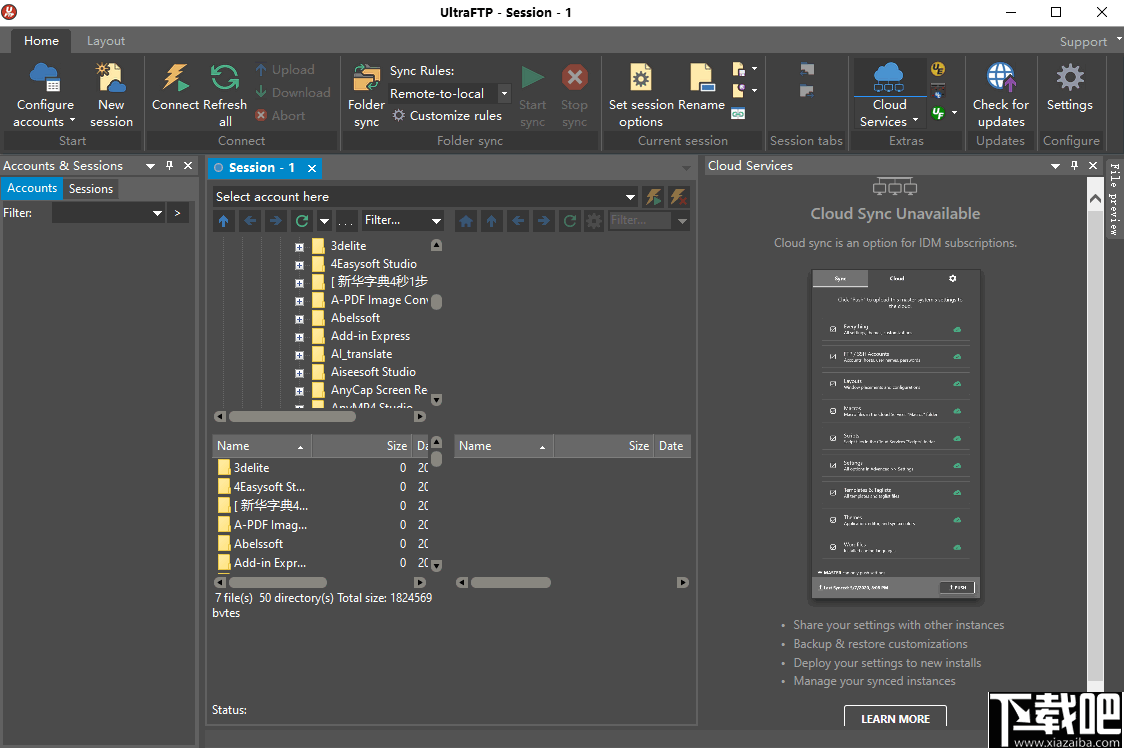Image resolution: width=1124 pixels, height=748 pixels.
Task: Select the Sessions tab
Action: pos(90,189)
